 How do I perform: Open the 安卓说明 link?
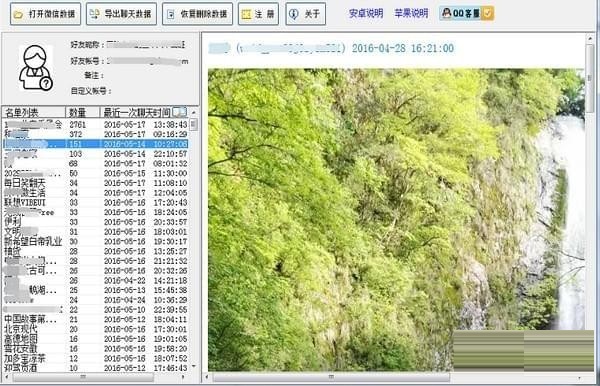click(x=366, y=13)
